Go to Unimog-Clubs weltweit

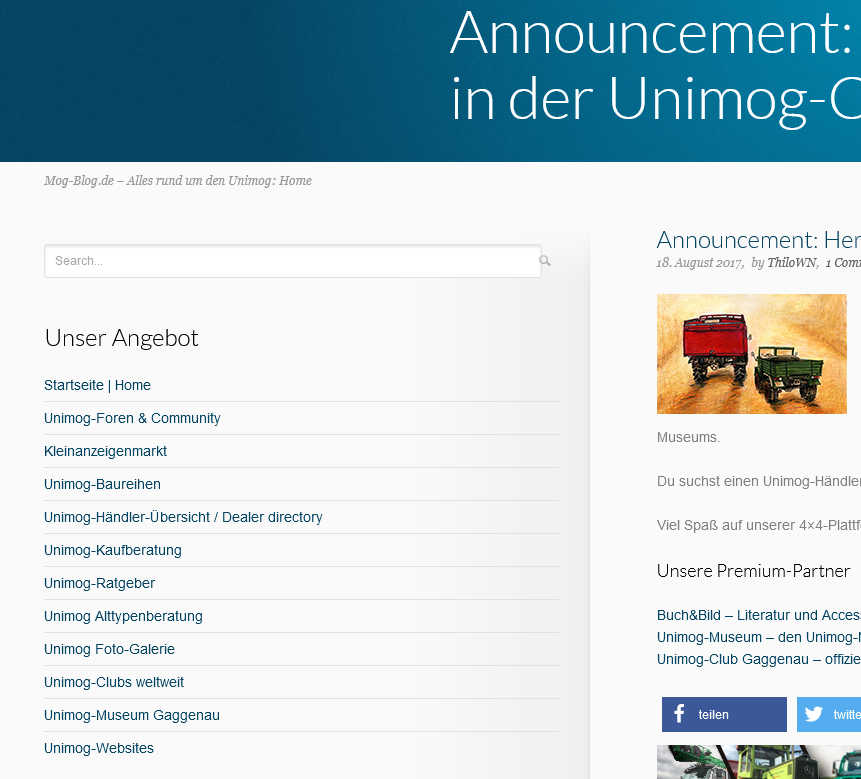tap(114, 682)
